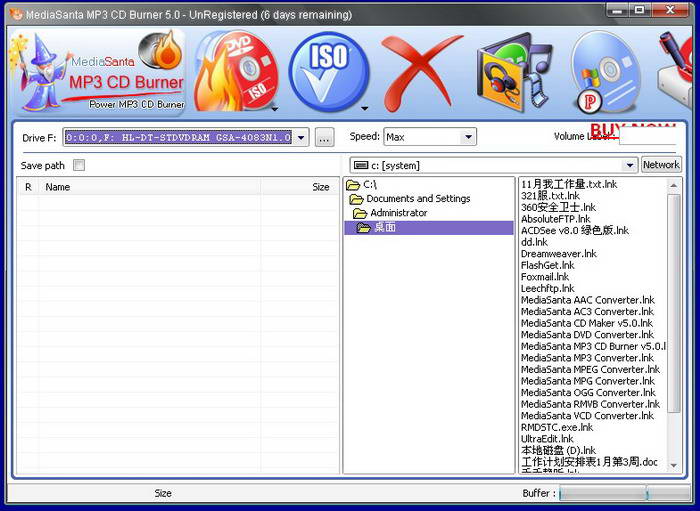Select 321服.txt.lnk file
Viewport: 700px width, 511px height.
(x=550, y=196)
